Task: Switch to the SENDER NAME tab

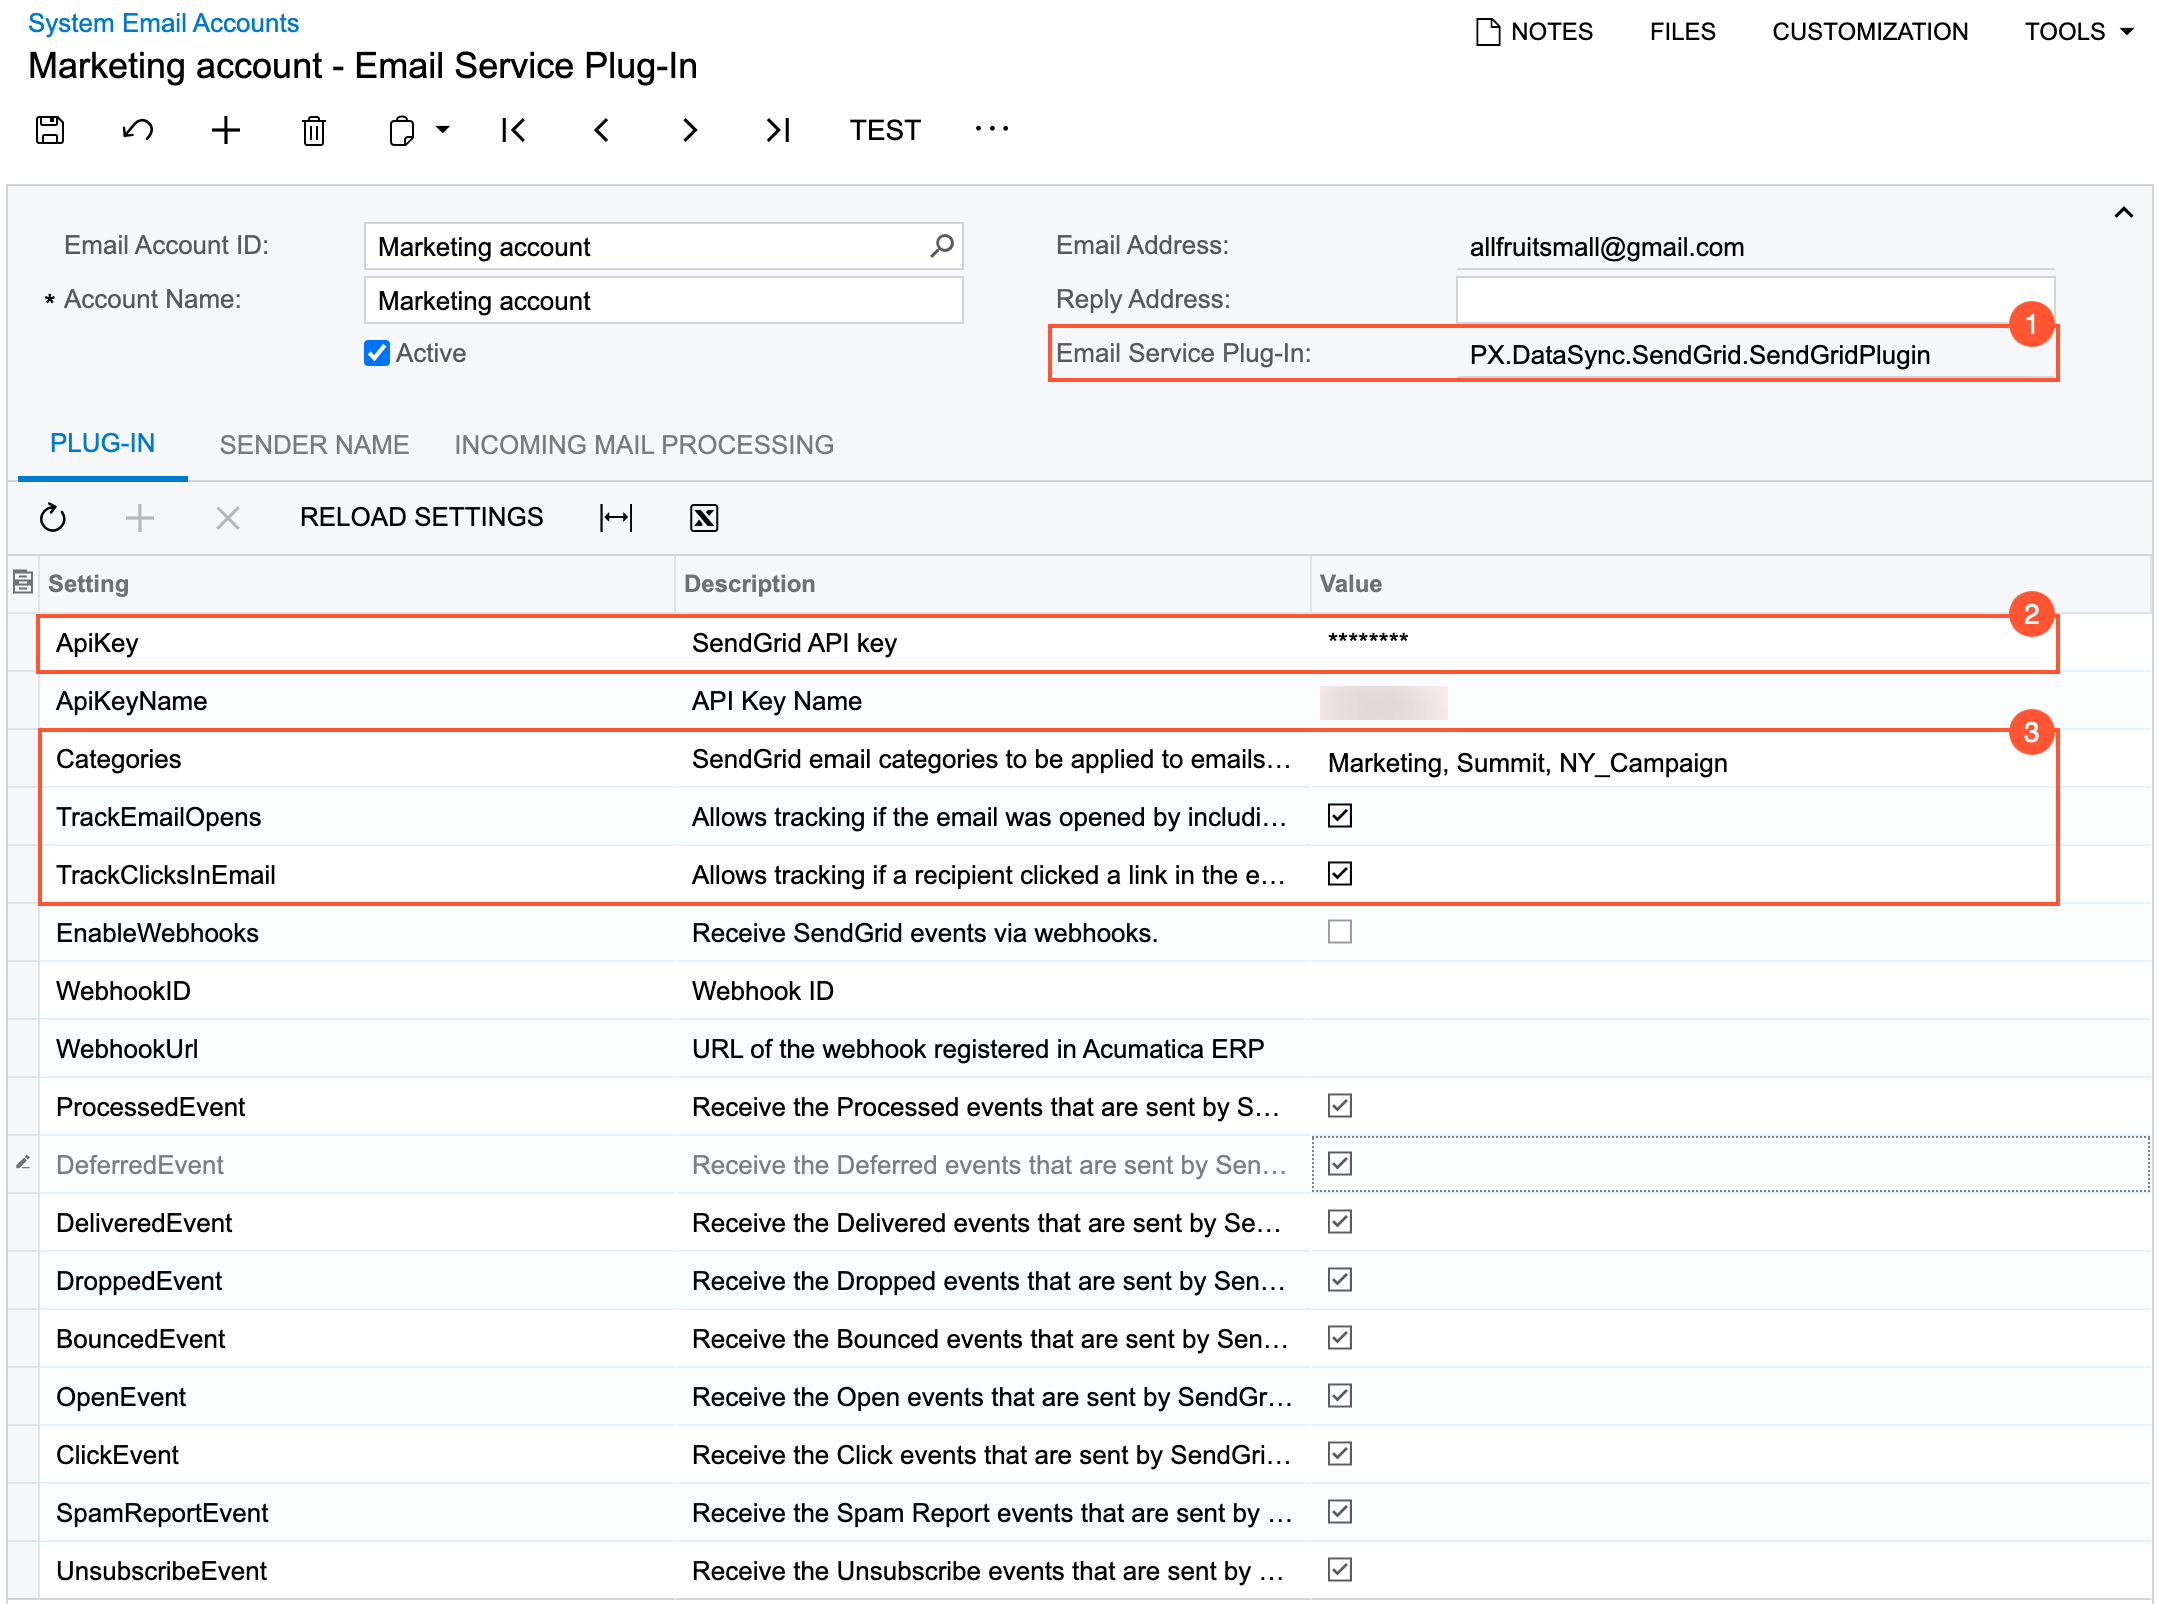Action: (x=314, y=445)
